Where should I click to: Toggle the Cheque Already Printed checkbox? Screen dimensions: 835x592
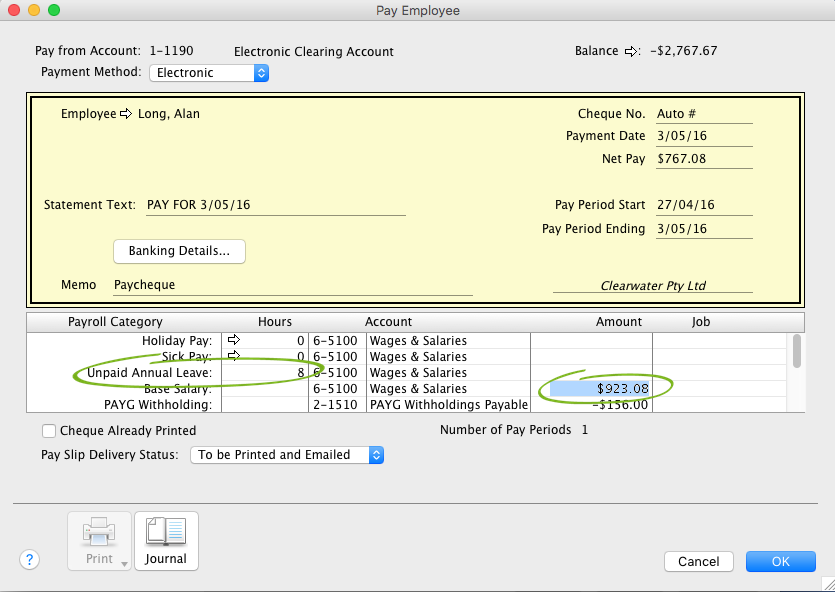[x=49, y=431]
